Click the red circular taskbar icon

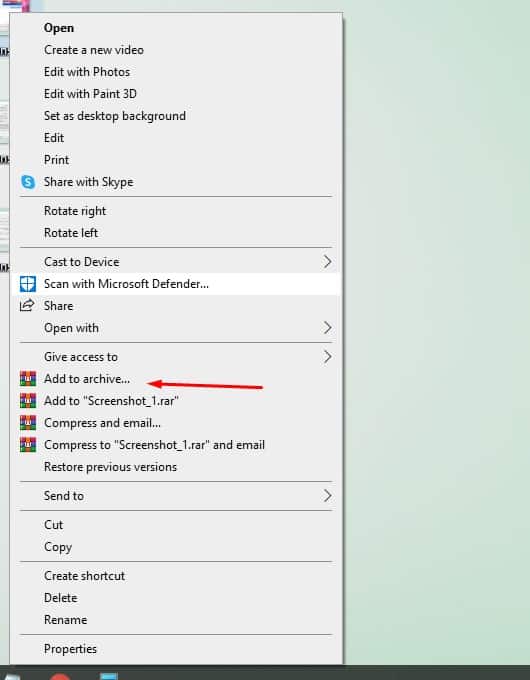click(x=60, y=677)
